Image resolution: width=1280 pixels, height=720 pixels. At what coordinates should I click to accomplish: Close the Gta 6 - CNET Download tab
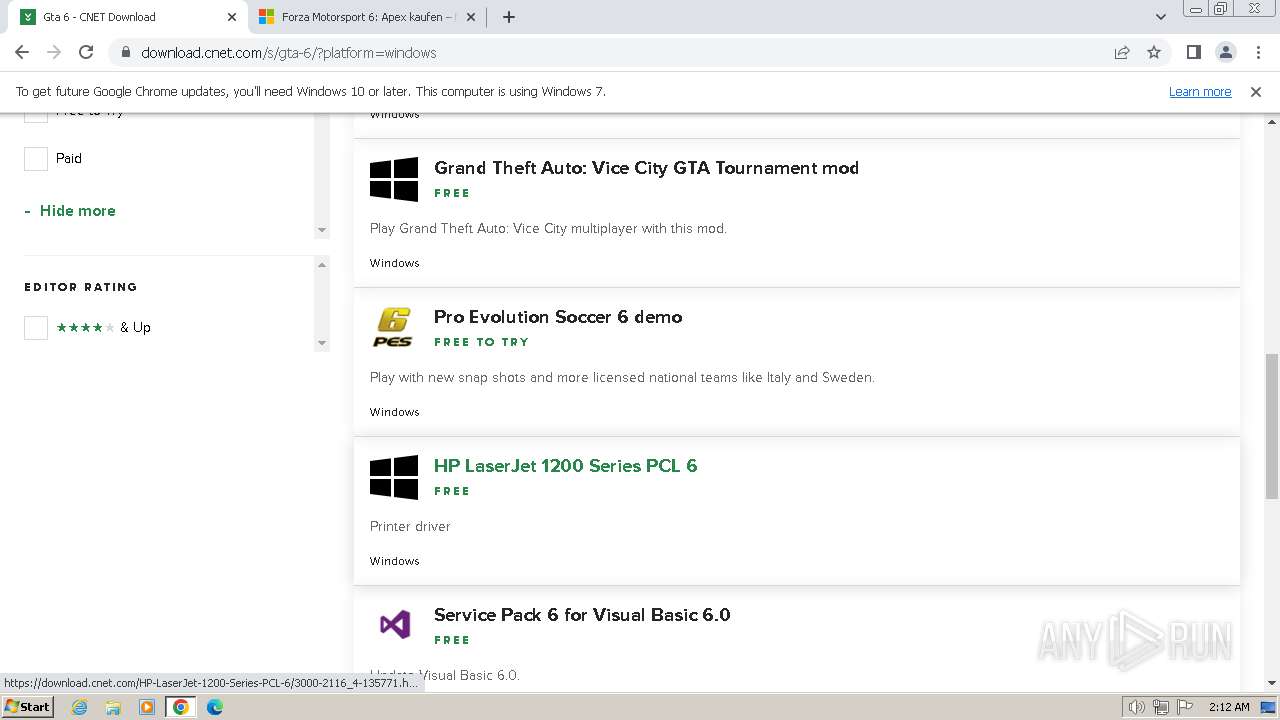pyautogui.click(x=232, y=17)
